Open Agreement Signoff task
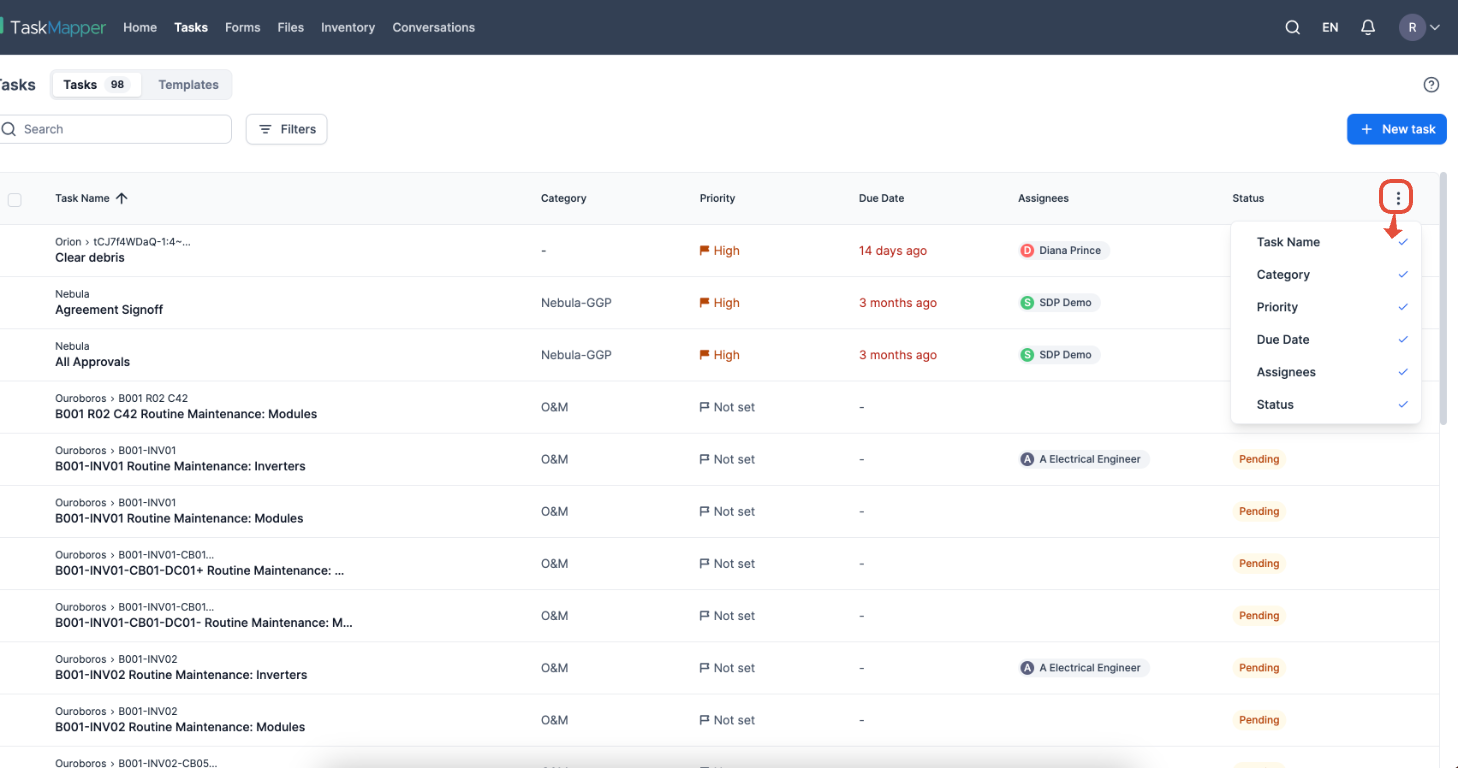 [109, 310]
